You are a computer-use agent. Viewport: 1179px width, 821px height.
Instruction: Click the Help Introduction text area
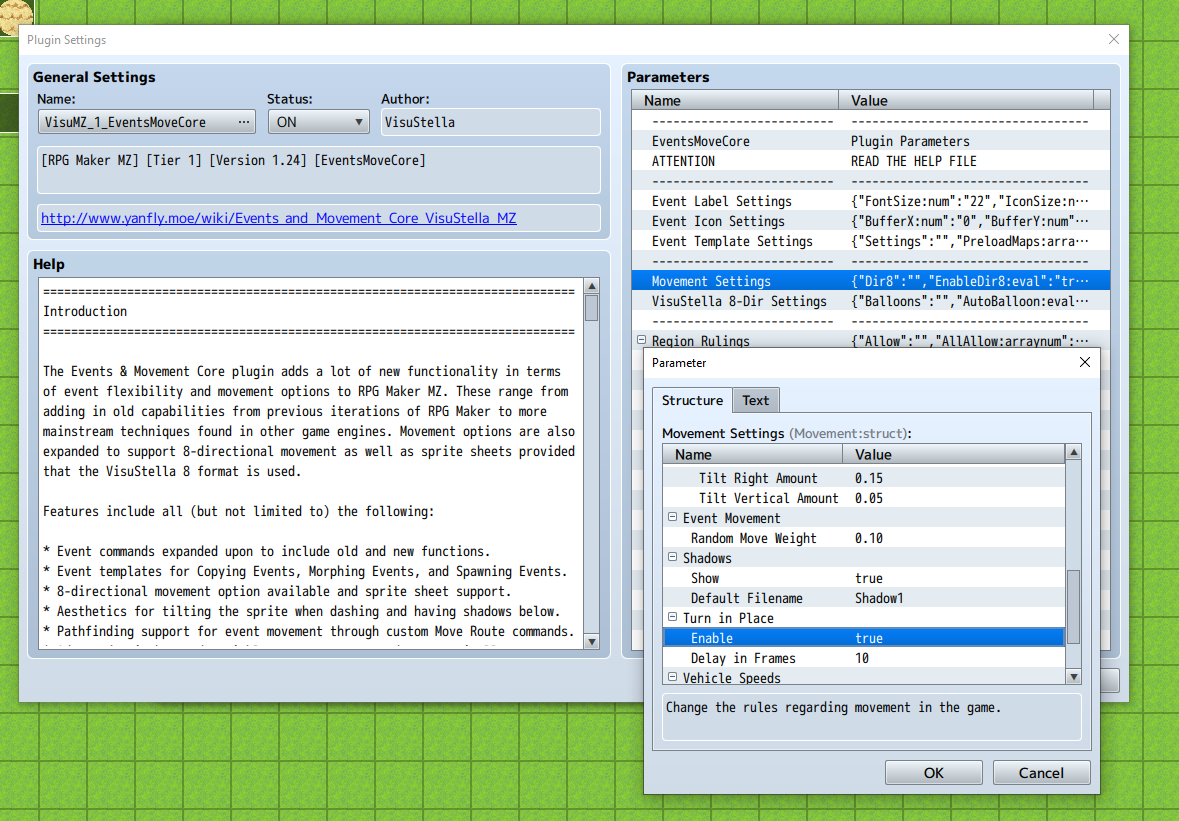pos(311,464)
